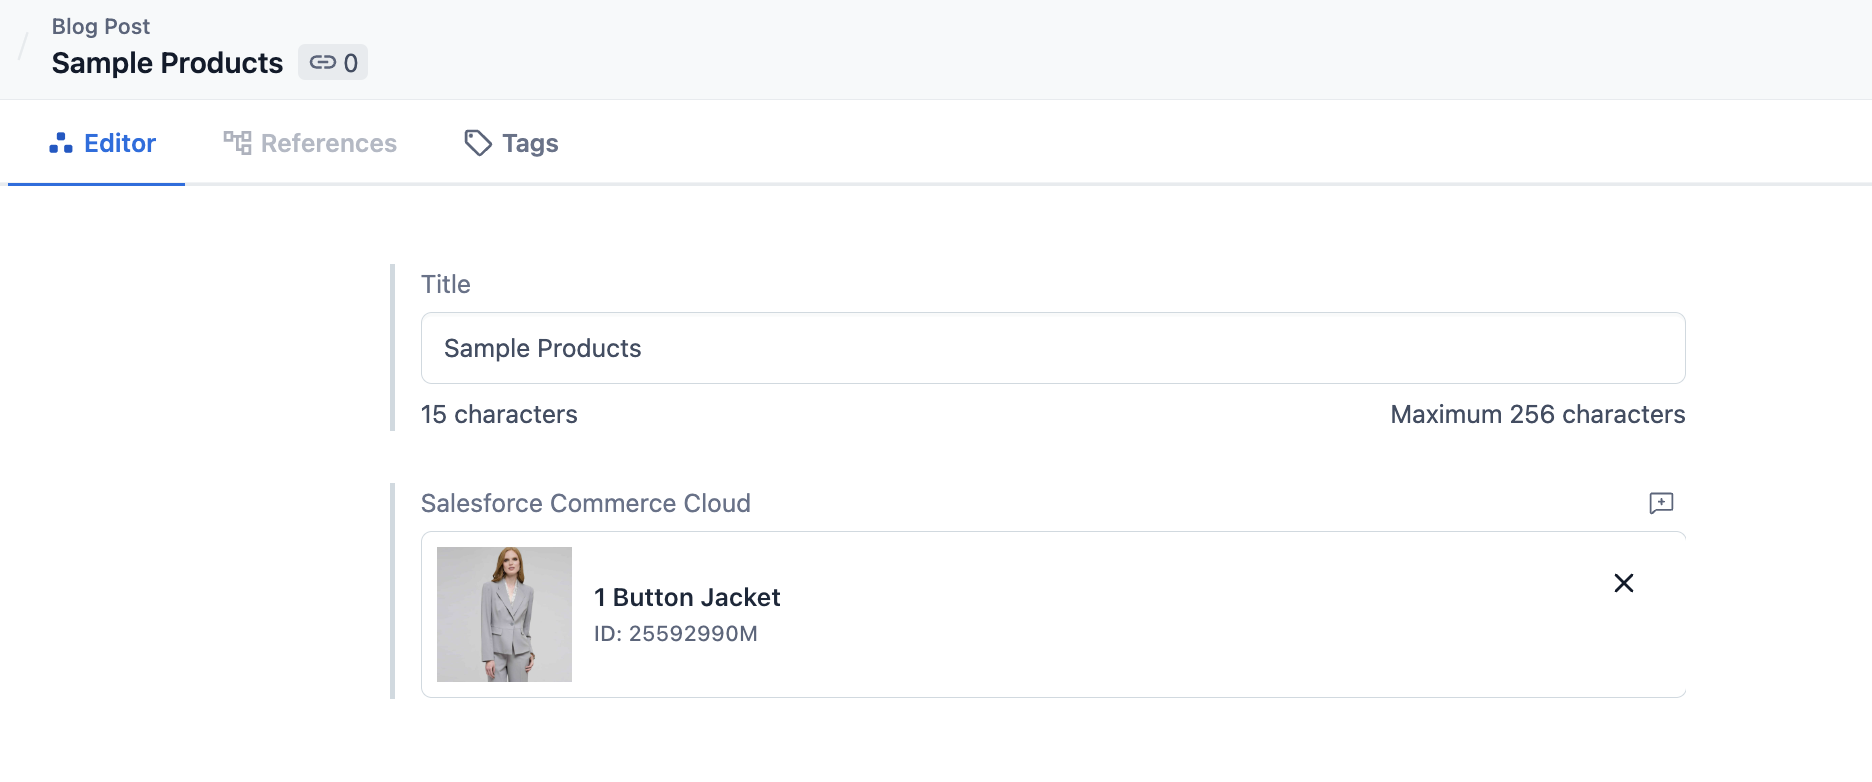Remove the 1 Button Jacket product
Screen dimensions: 1872x782
pos(1623,583)
